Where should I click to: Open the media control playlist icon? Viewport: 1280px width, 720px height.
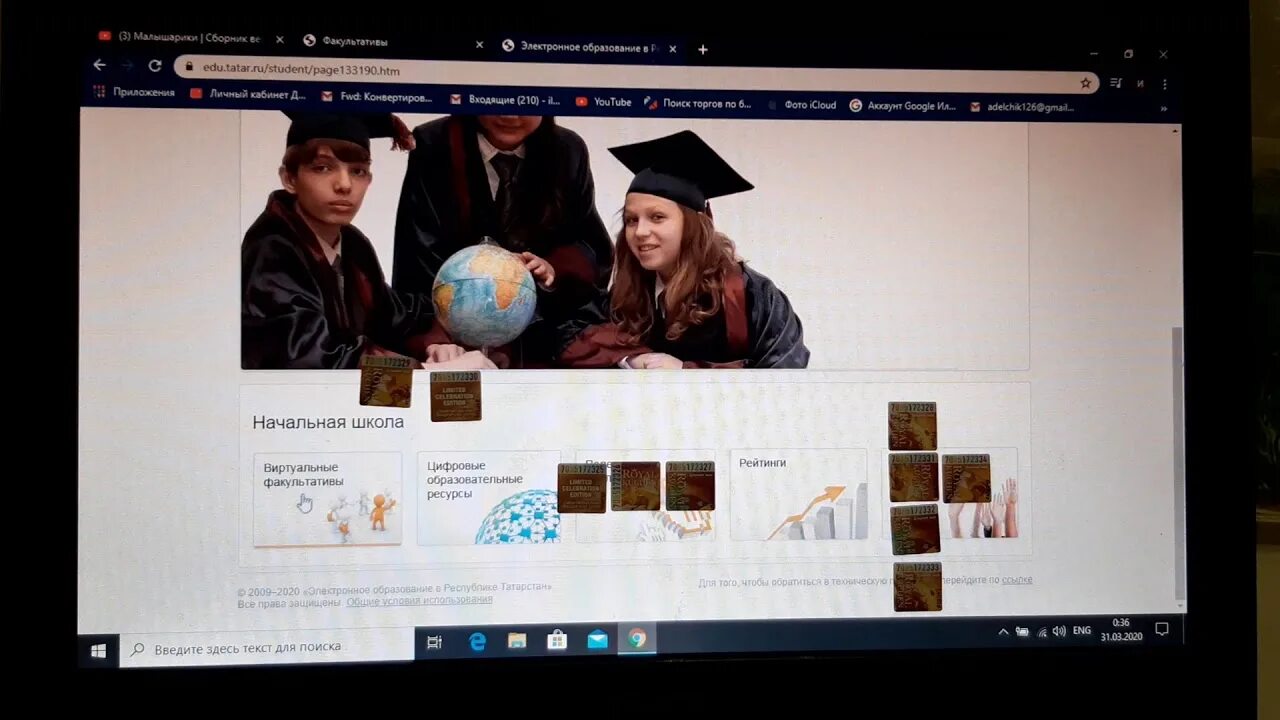(x=1116, y=83)
